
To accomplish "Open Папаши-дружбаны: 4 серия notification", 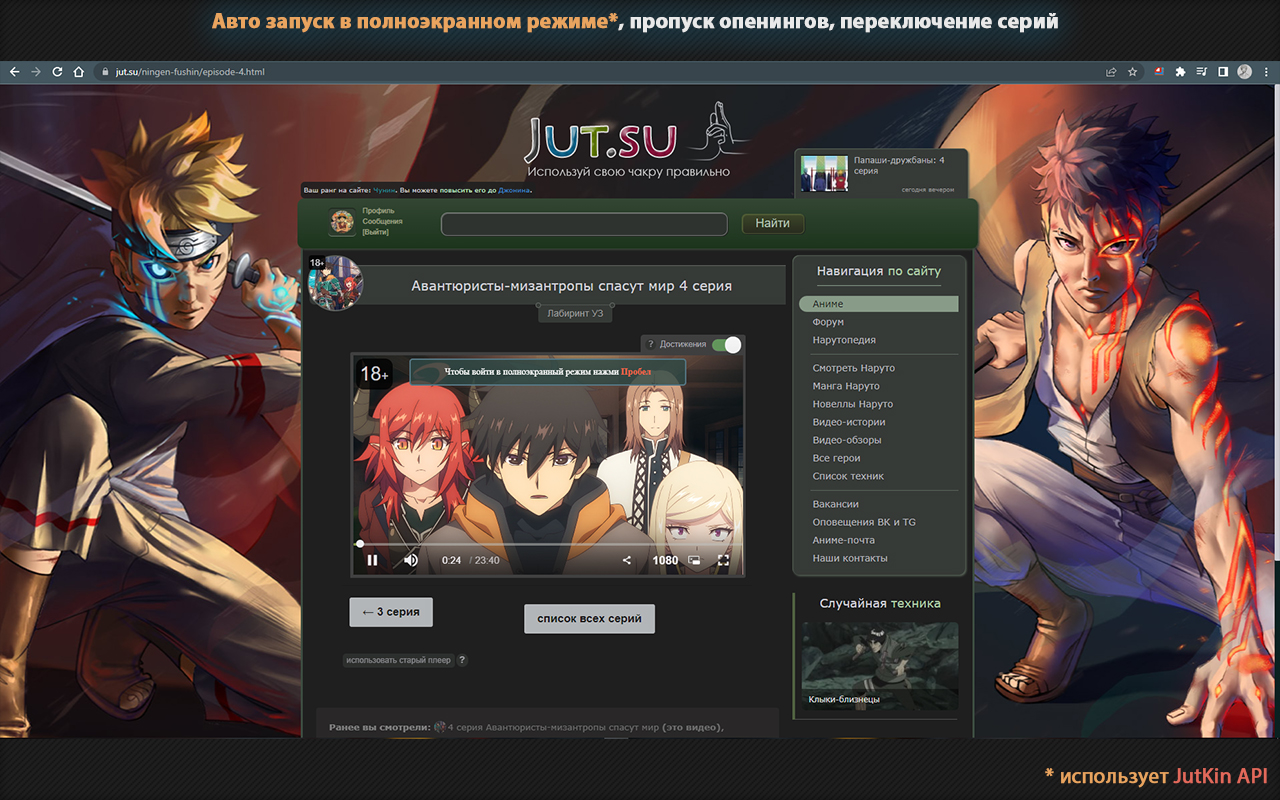I will 899,165.
